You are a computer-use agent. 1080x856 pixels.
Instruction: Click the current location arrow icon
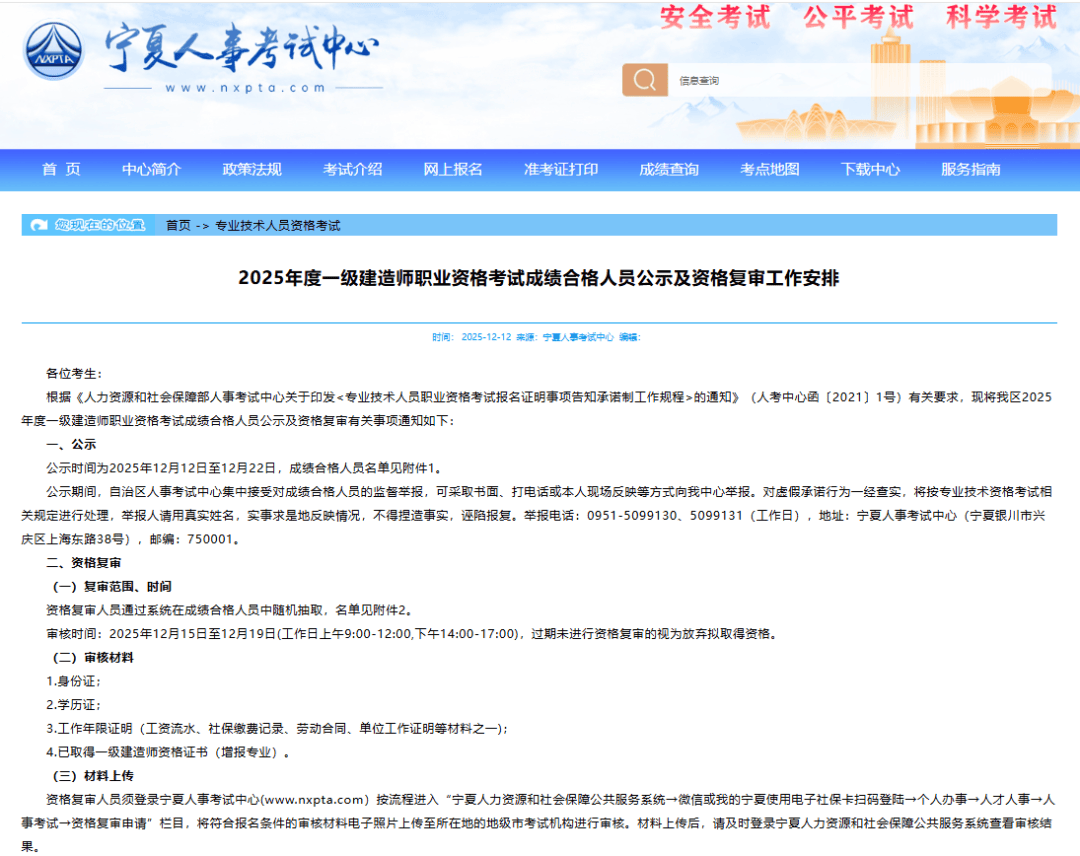coord(39,225)
